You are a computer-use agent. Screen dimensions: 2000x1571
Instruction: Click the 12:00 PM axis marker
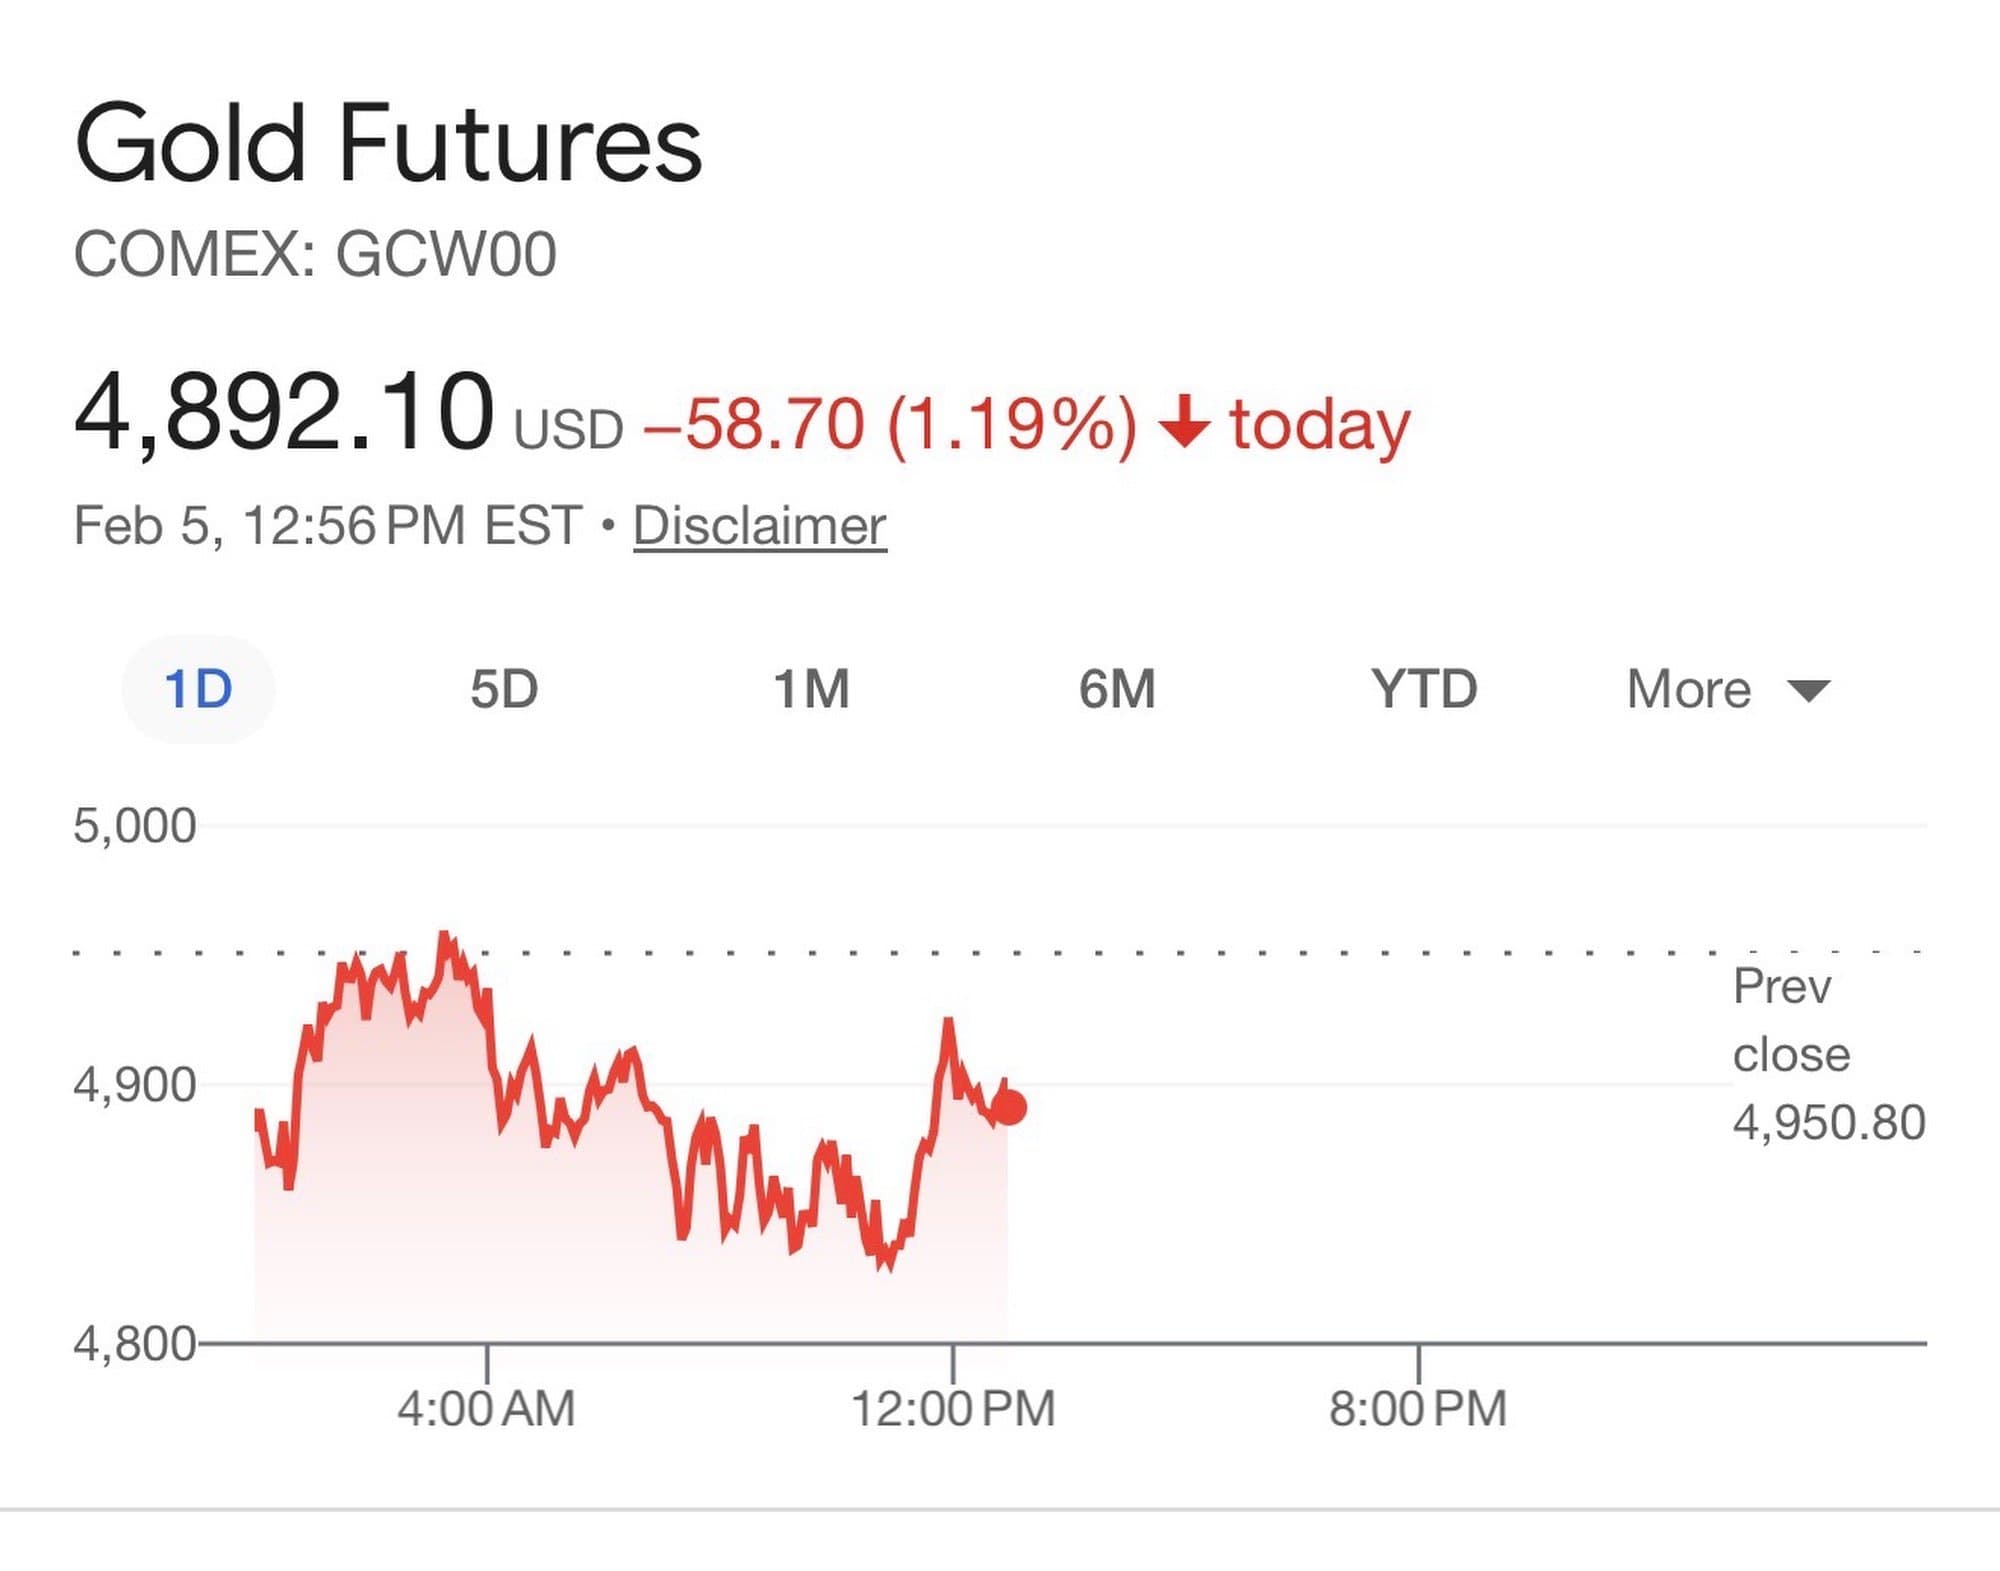click(953, 1408)
